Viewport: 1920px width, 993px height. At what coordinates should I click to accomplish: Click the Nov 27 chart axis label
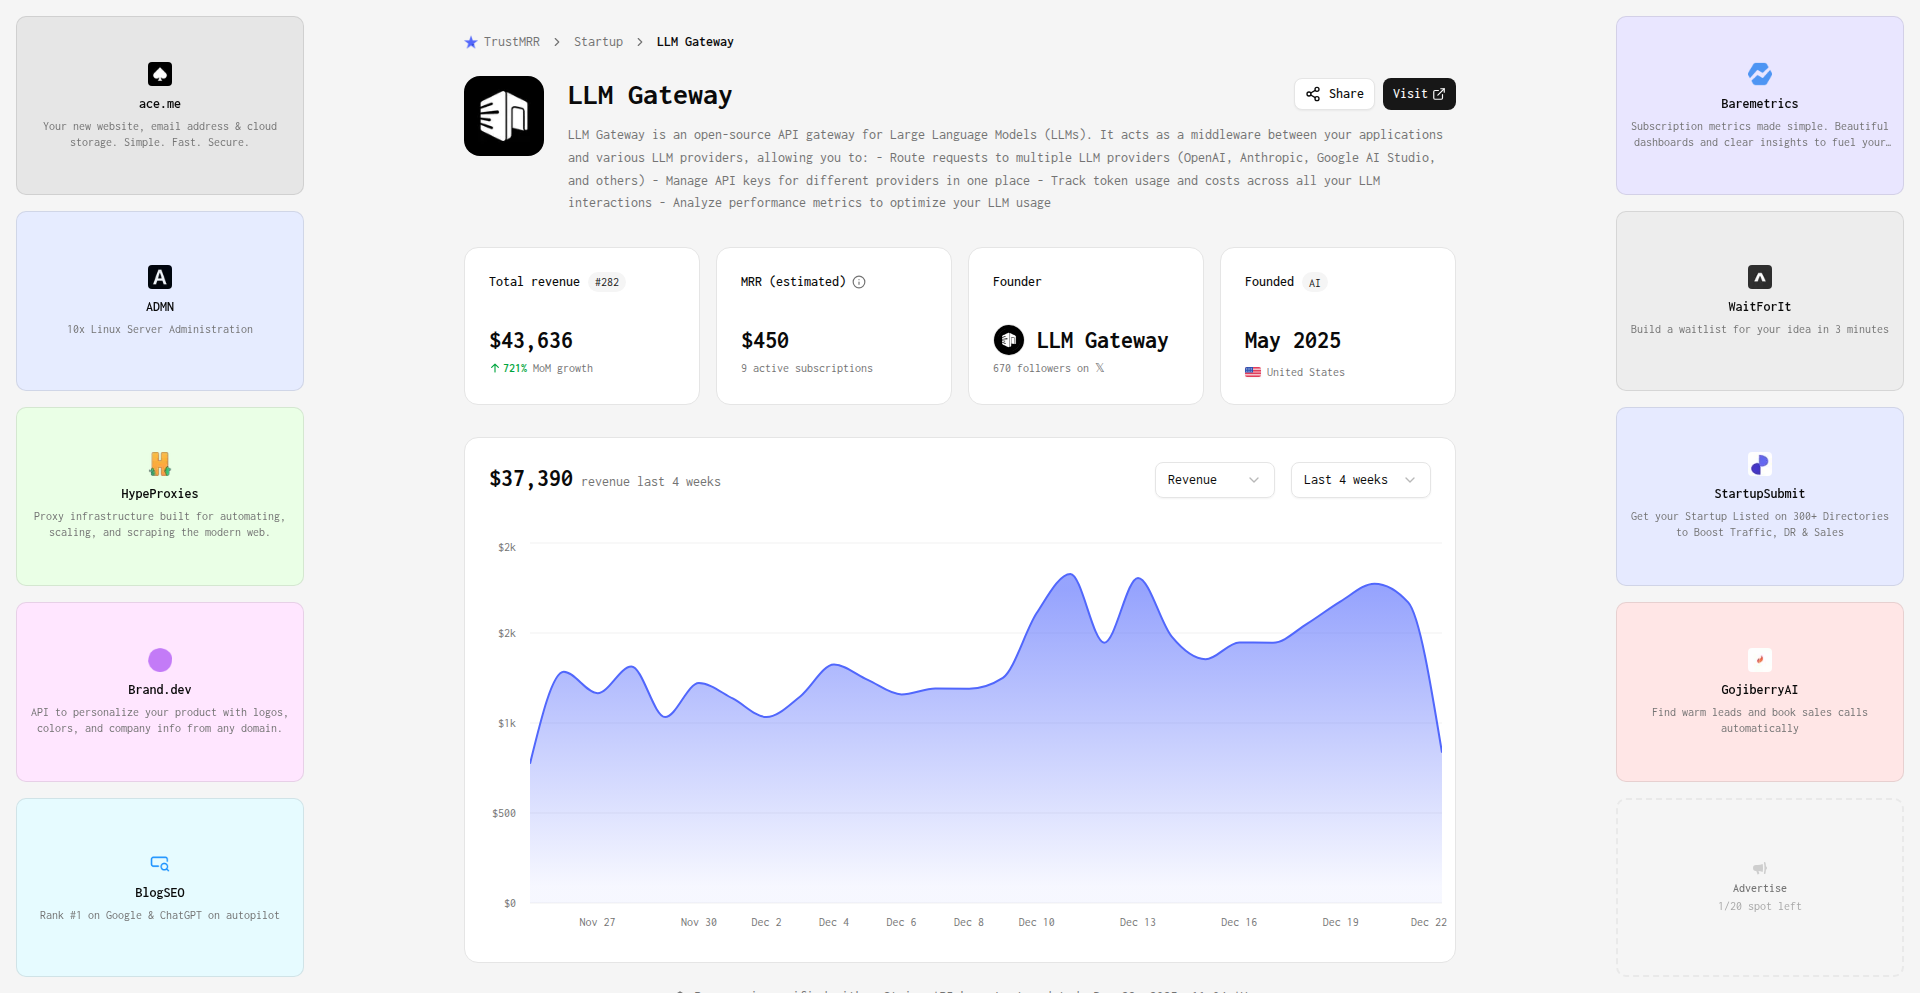597,922
